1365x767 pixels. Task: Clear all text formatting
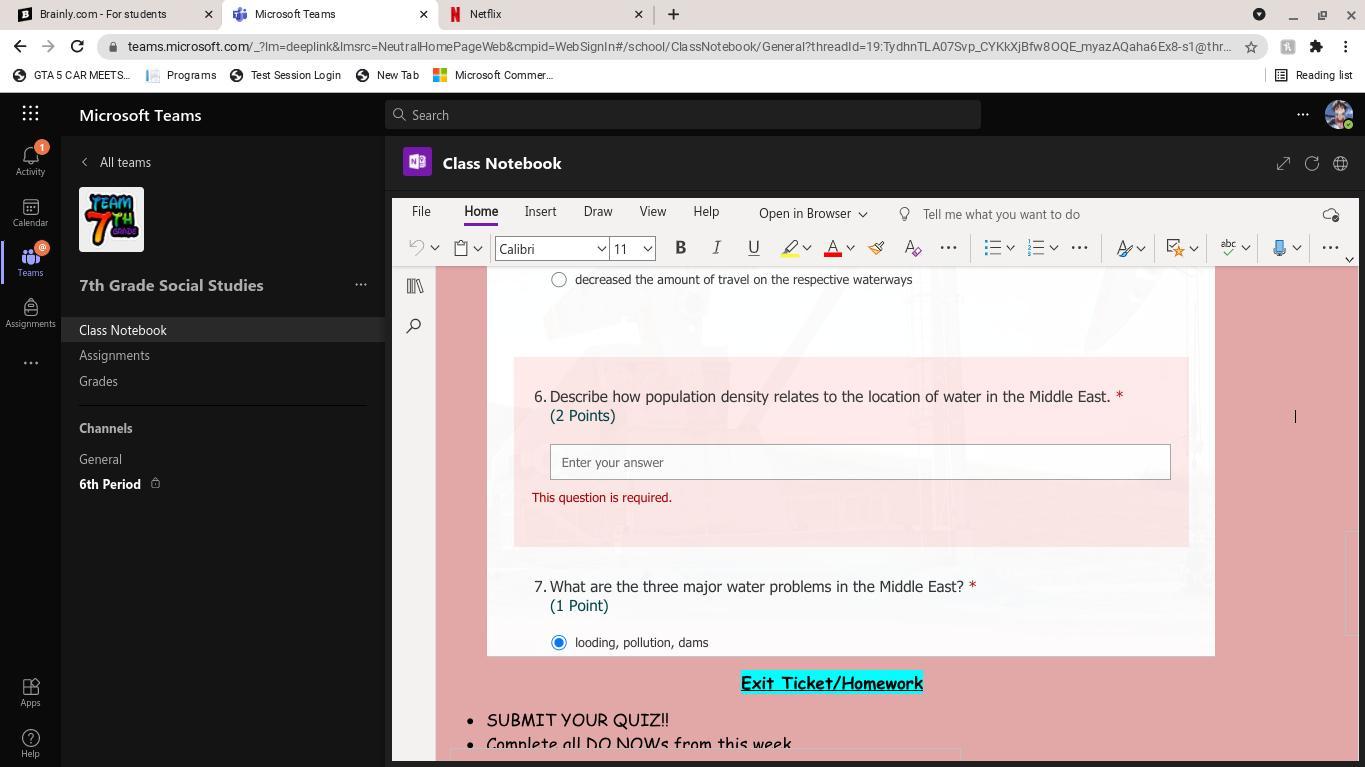pos(912,248)
